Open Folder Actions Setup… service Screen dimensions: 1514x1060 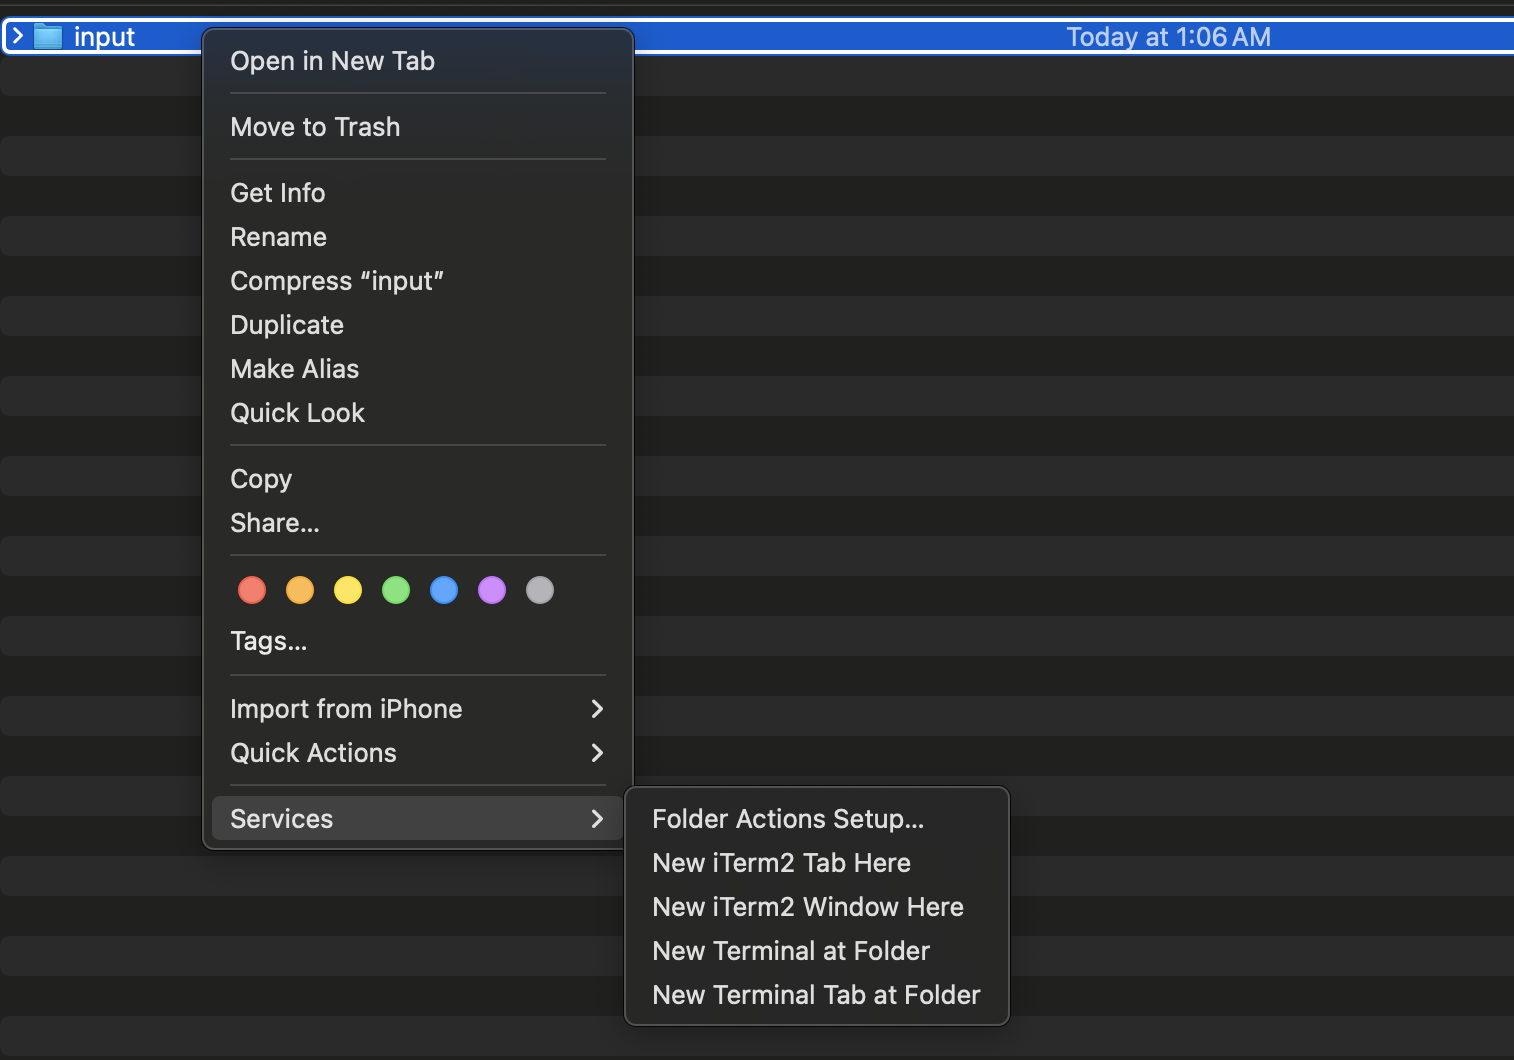pos(788,819)
